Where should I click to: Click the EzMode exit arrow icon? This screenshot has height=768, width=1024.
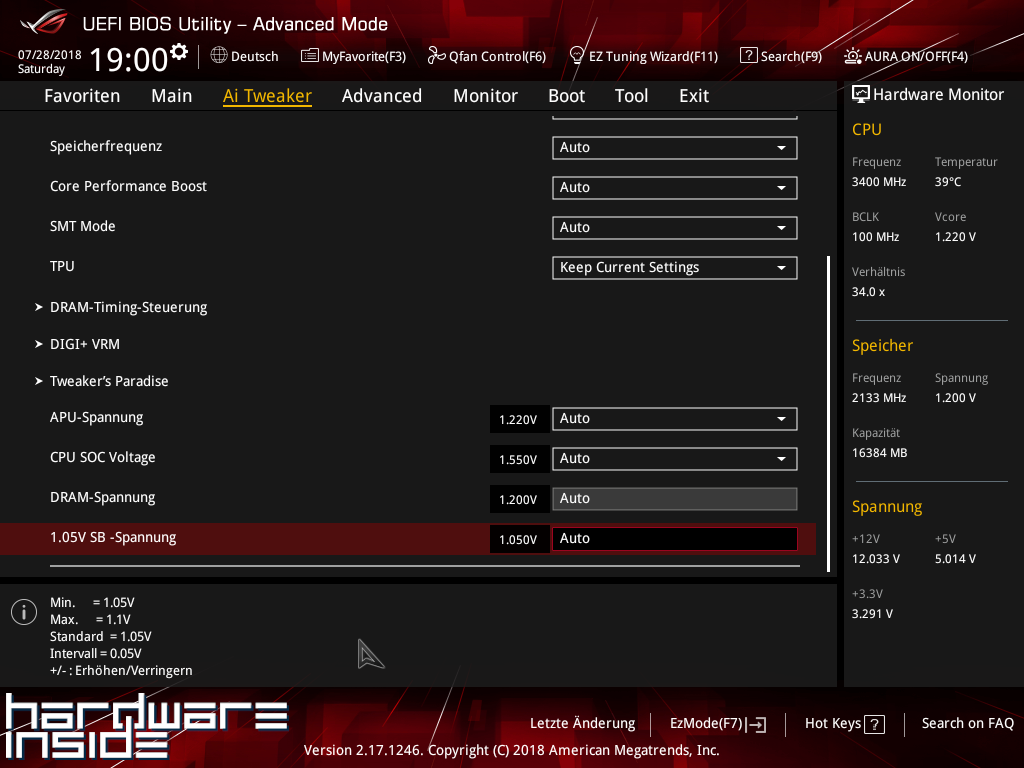tap(757, 724)
